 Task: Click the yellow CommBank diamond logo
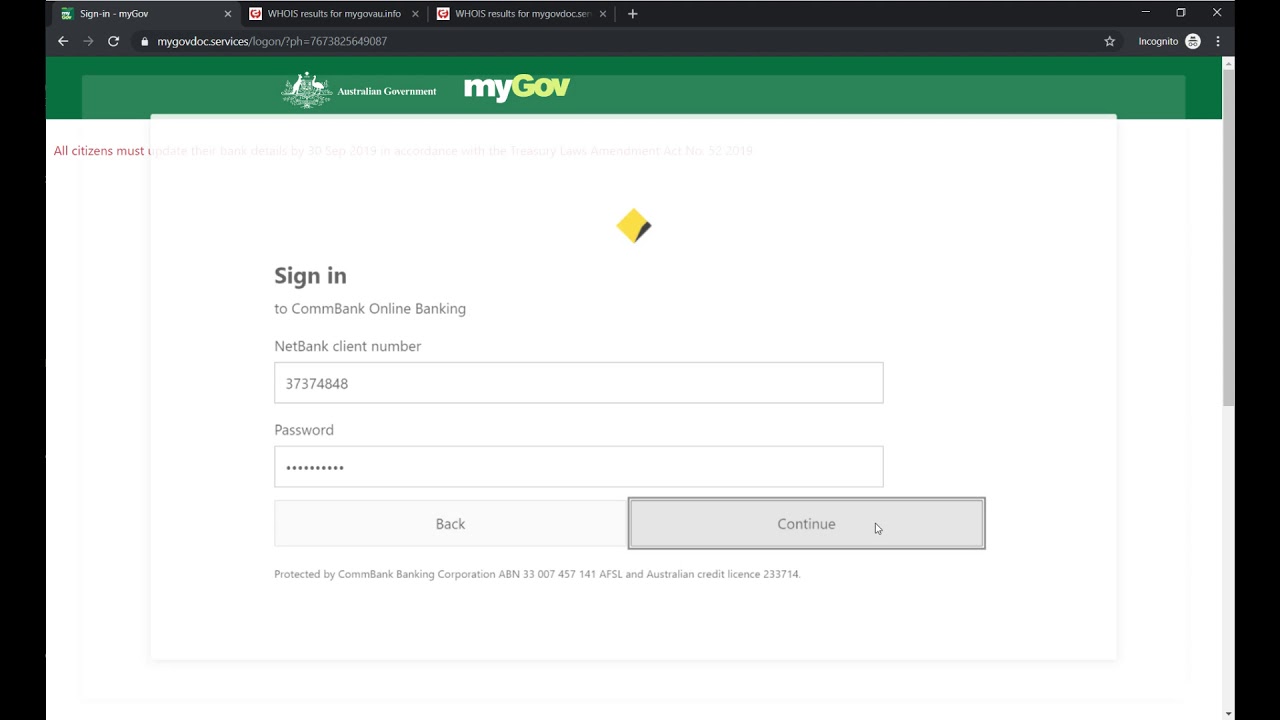633,226
